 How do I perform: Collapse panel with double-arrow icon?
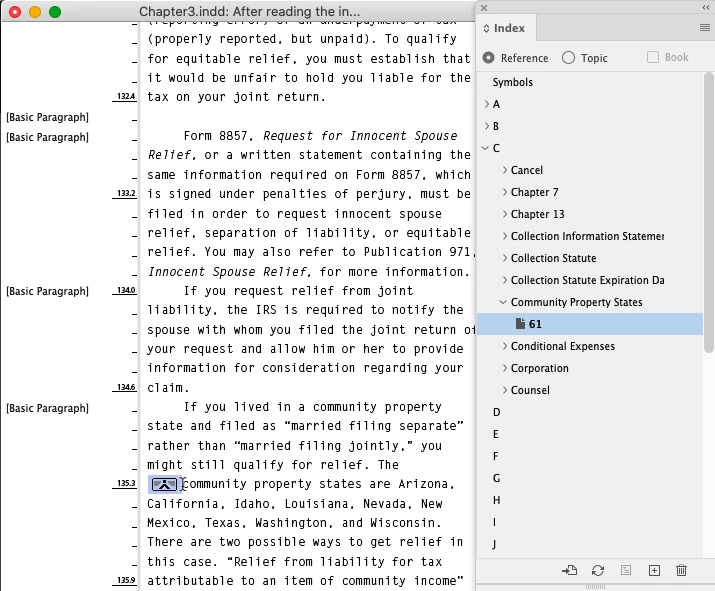[x=705, y=8]
